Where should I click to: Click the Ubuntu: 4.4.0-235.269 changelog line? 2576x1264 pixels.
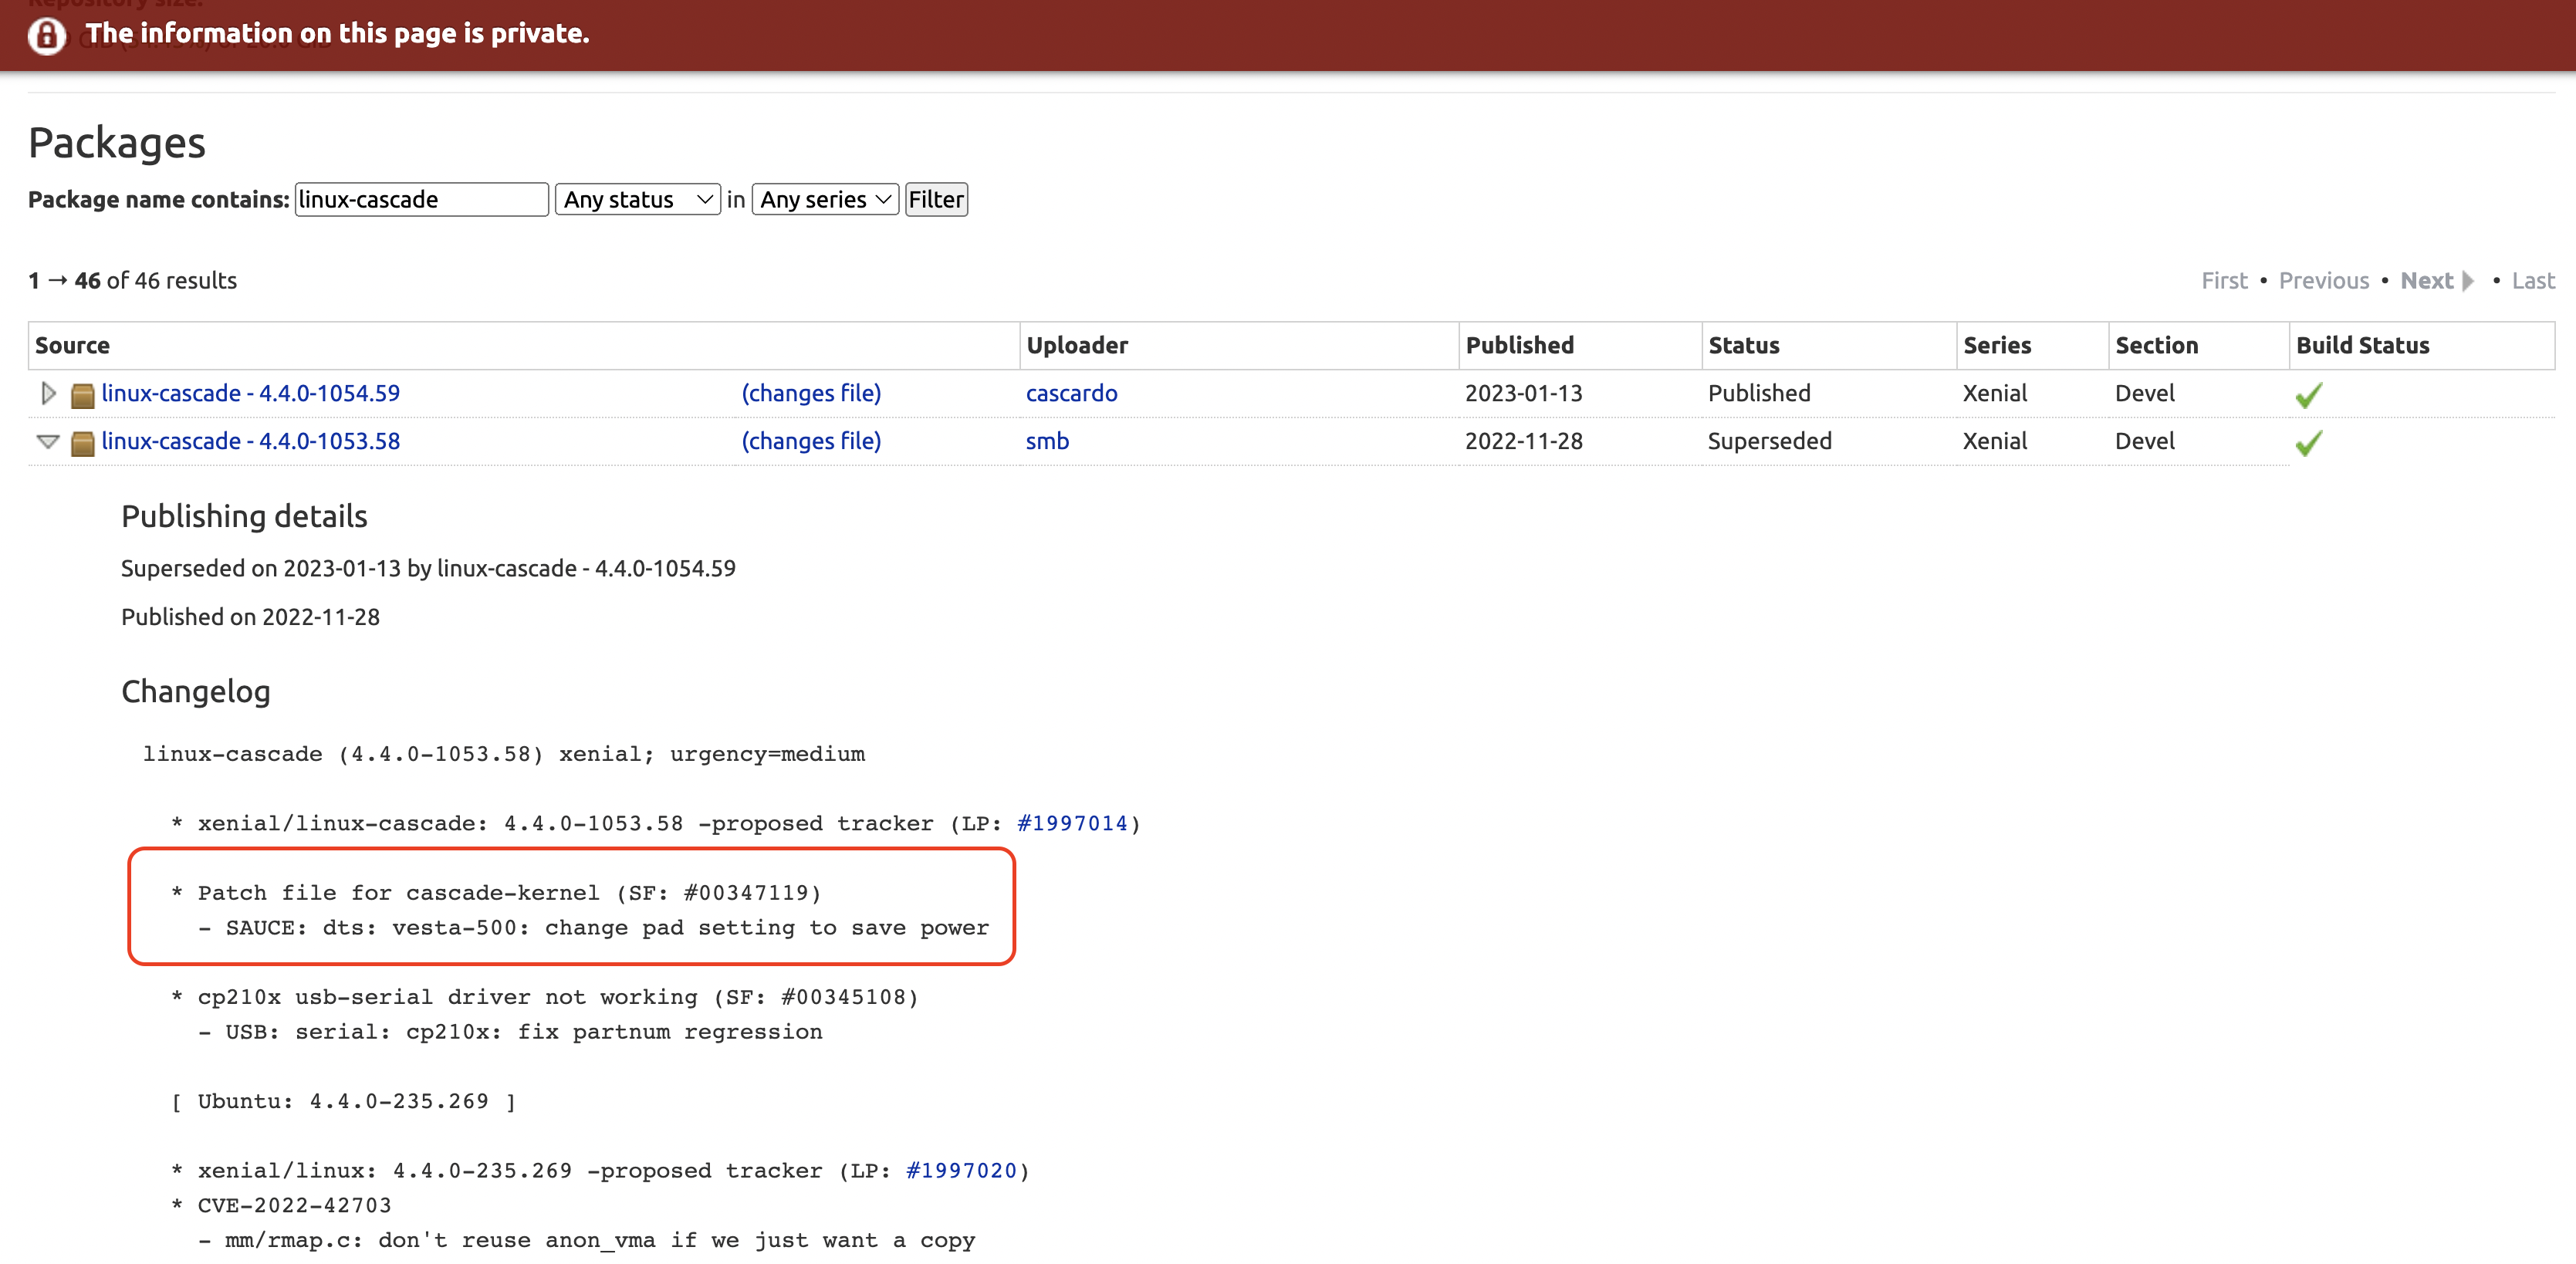click(343, 1101)
